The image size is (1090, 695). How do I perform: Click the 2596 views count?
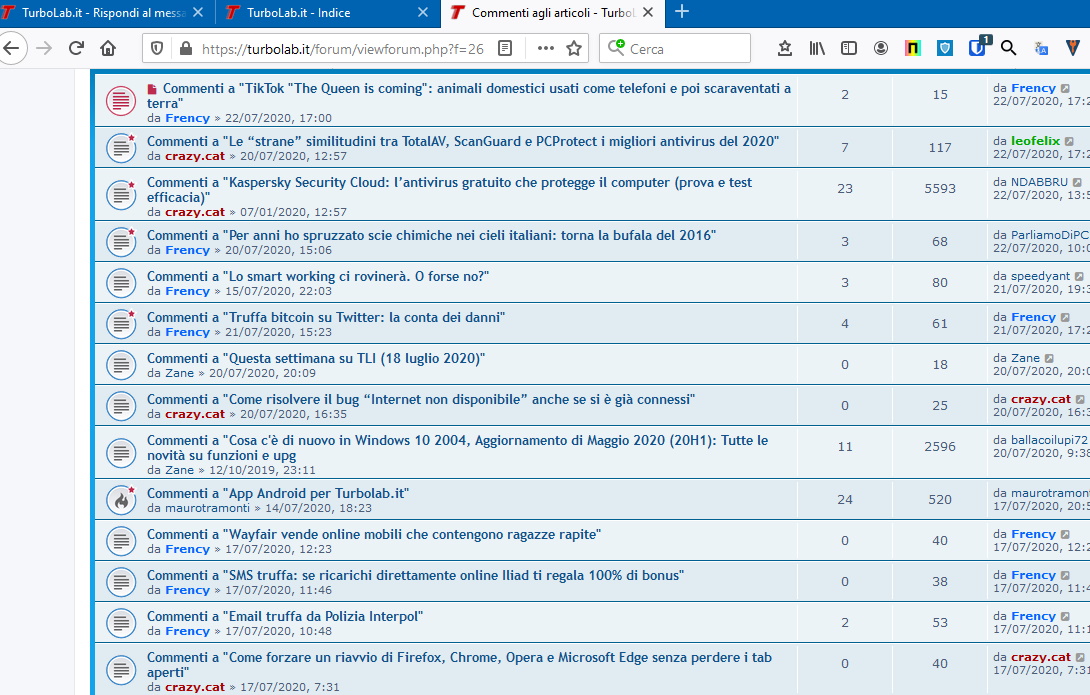click(940, 446)
